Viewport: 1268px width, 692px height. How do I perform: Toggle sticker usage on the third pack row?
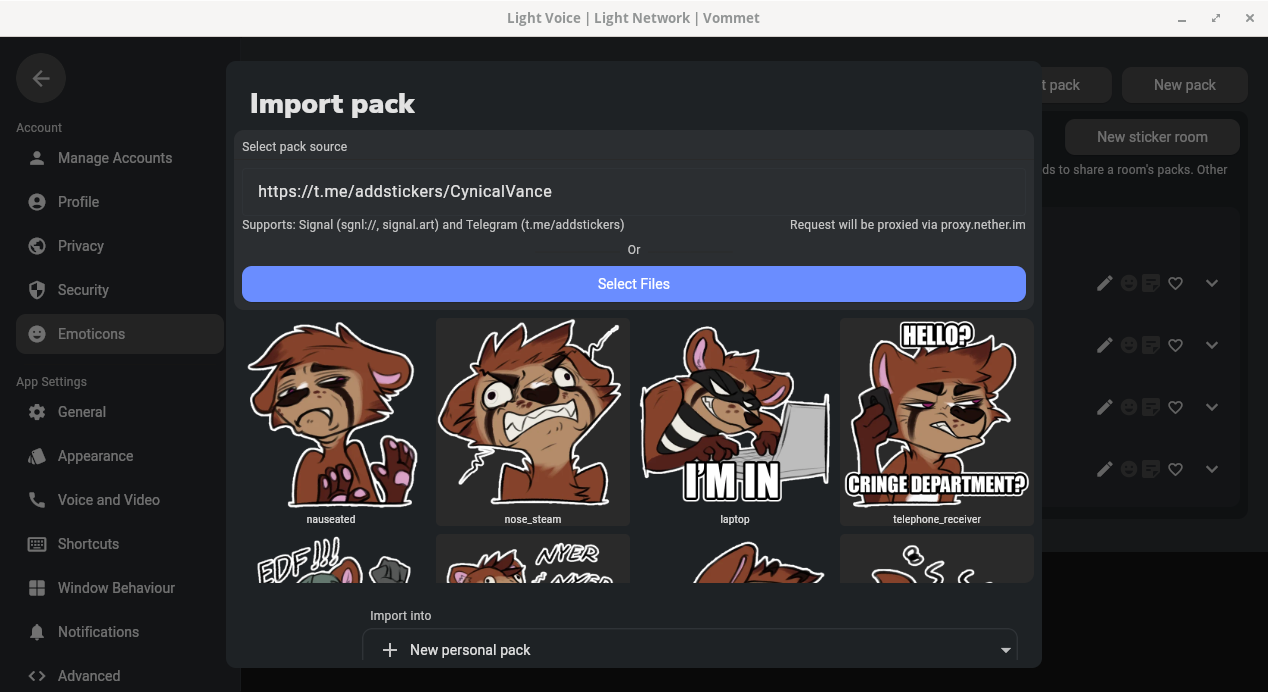(x=1151, y=407)
